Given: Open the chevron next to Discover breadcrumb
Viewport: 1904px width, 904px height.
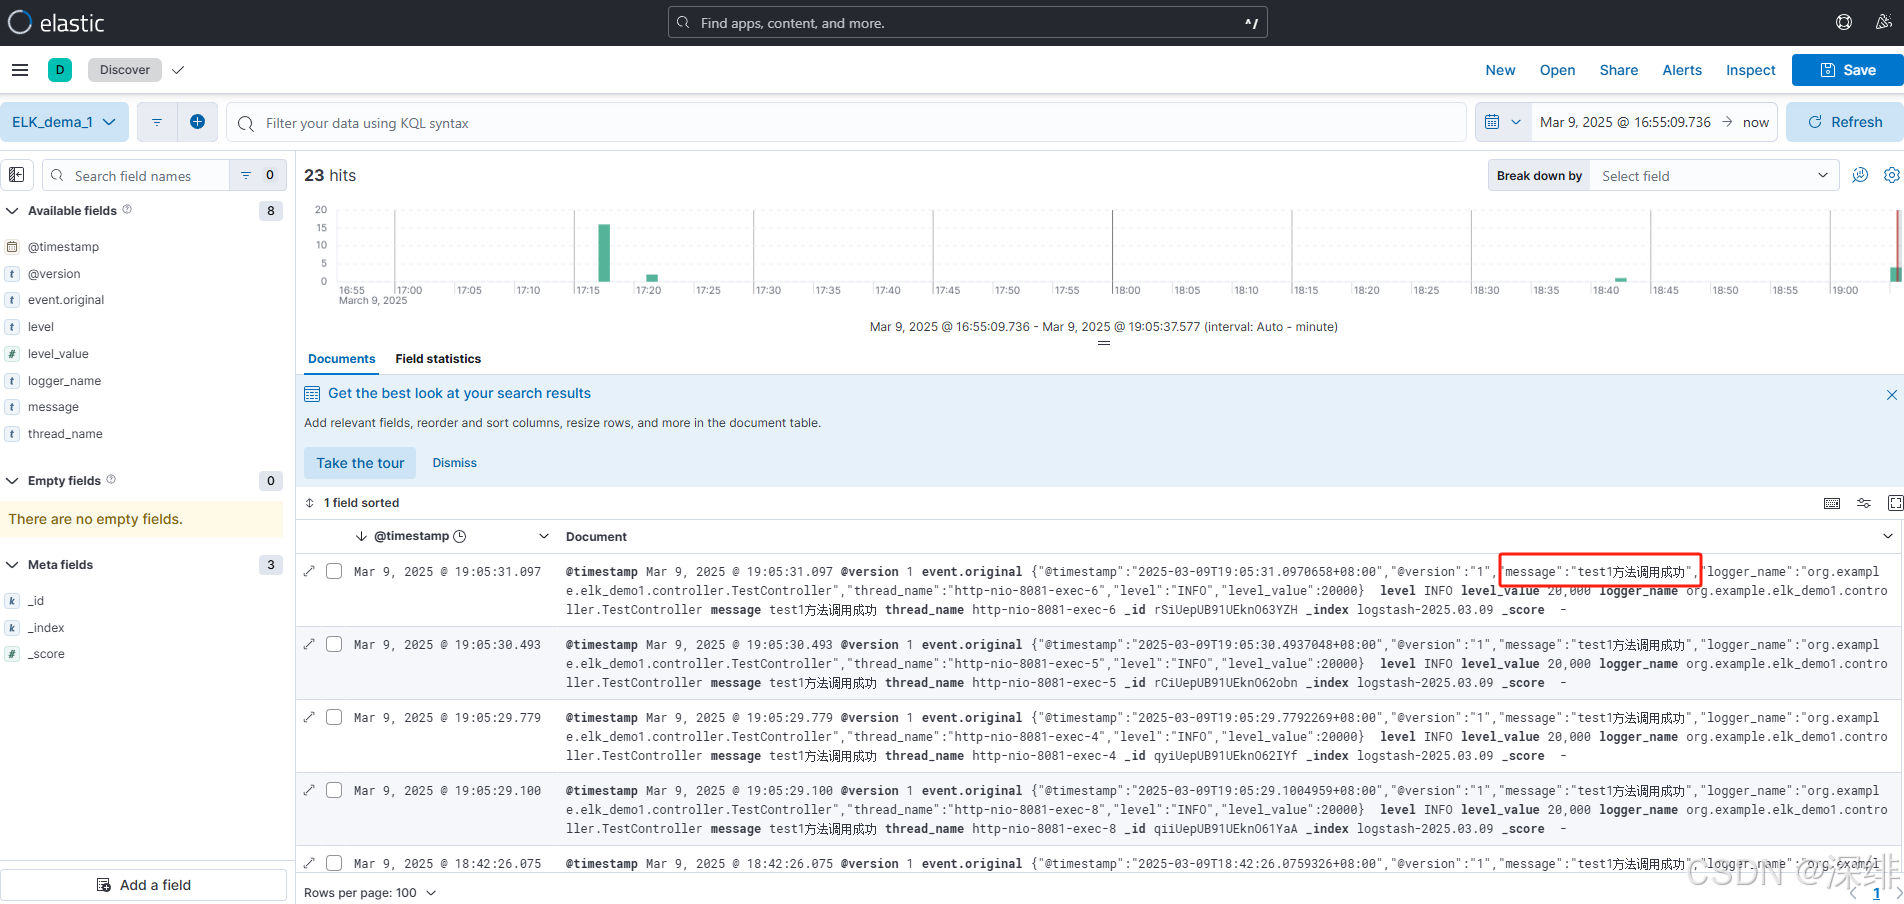Looking at the screenshot, I should click(178, 70).
